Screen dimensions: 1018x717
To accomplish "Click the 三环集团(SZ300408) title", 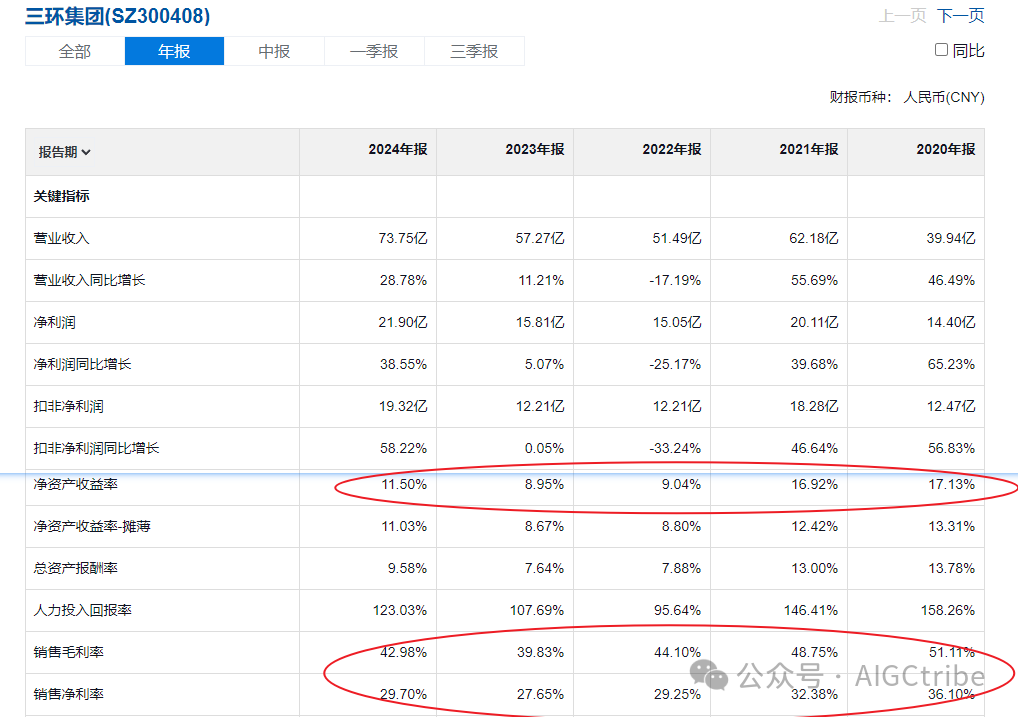I will (118, 16).
